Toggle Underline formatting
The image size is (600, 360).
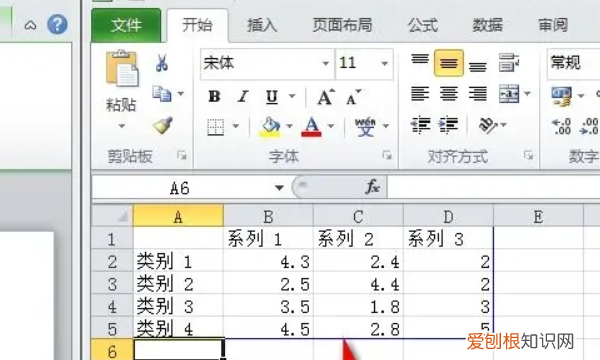[272, 96]
